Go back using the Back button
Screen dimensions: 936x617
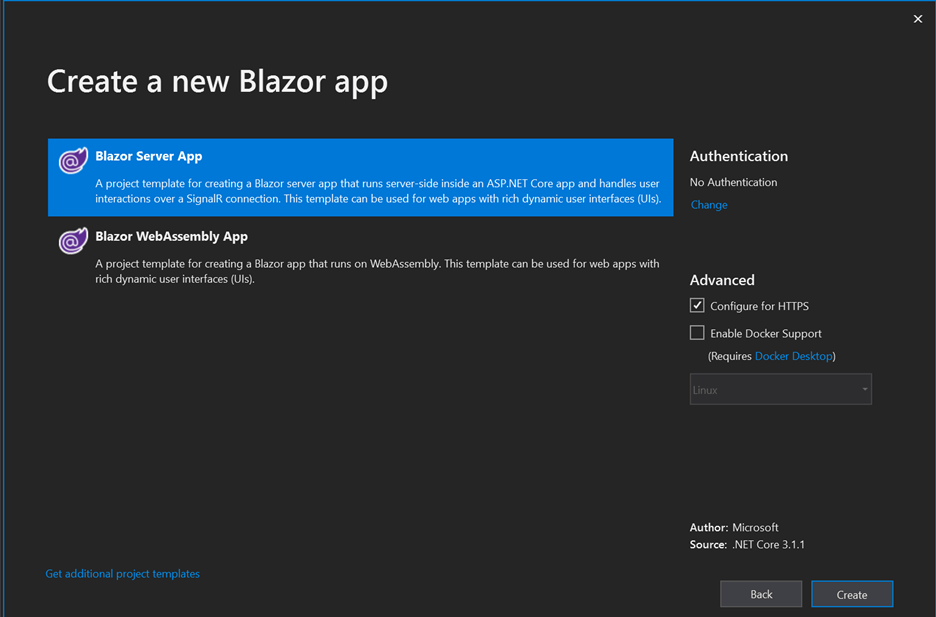tap(761, 594)
